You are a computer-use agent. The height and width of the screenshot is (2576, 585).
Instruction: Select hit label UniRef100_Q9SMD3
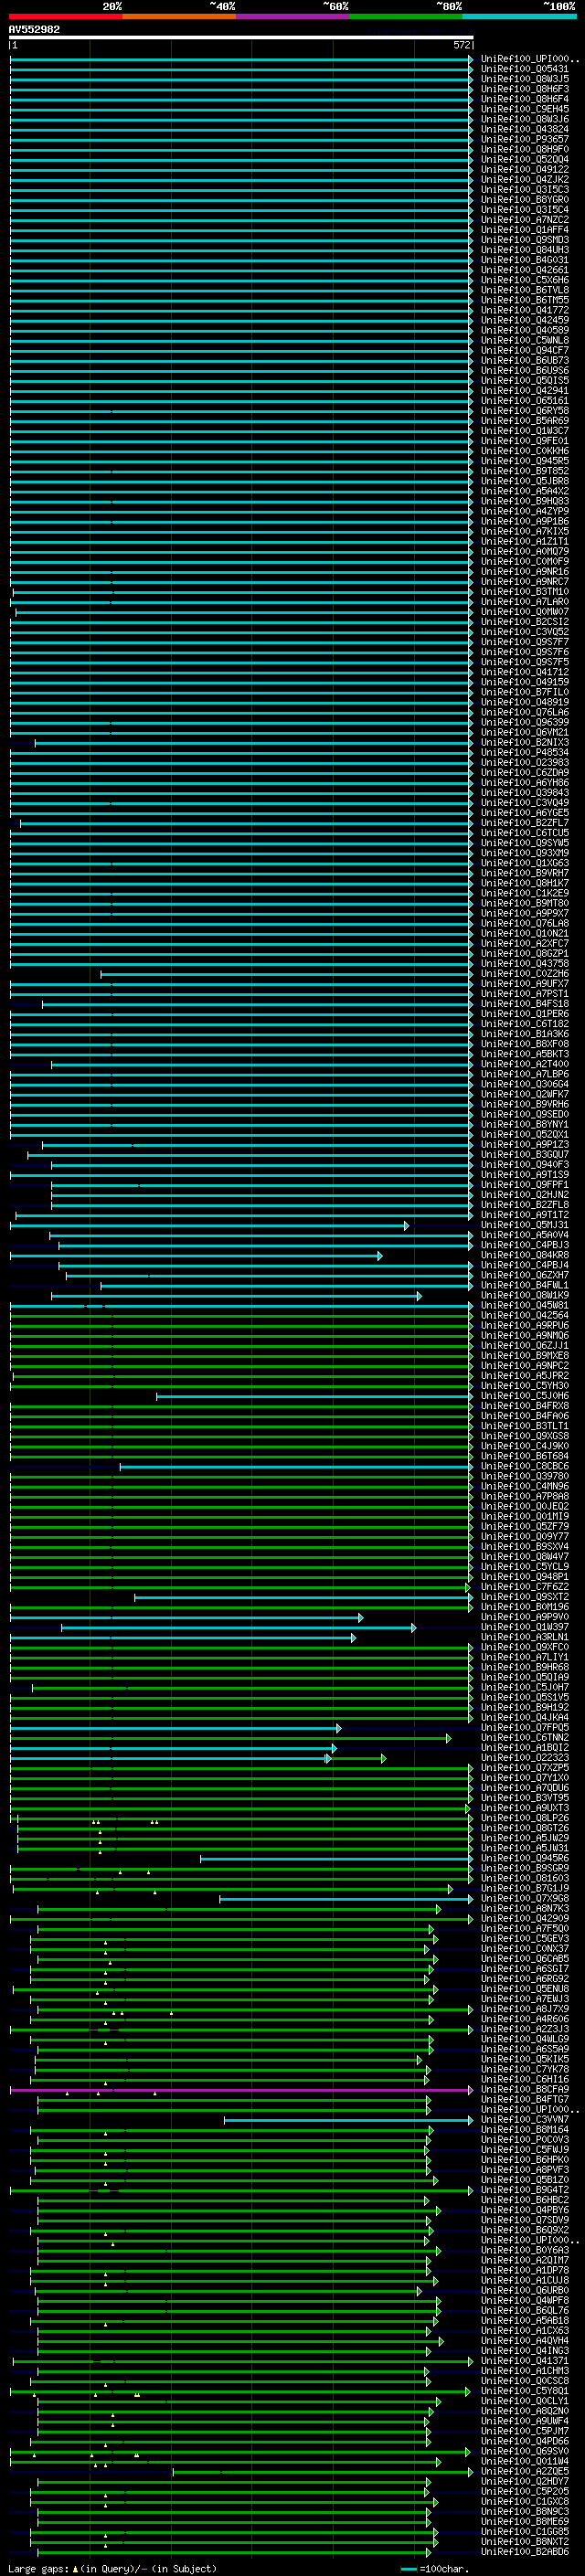525,240
